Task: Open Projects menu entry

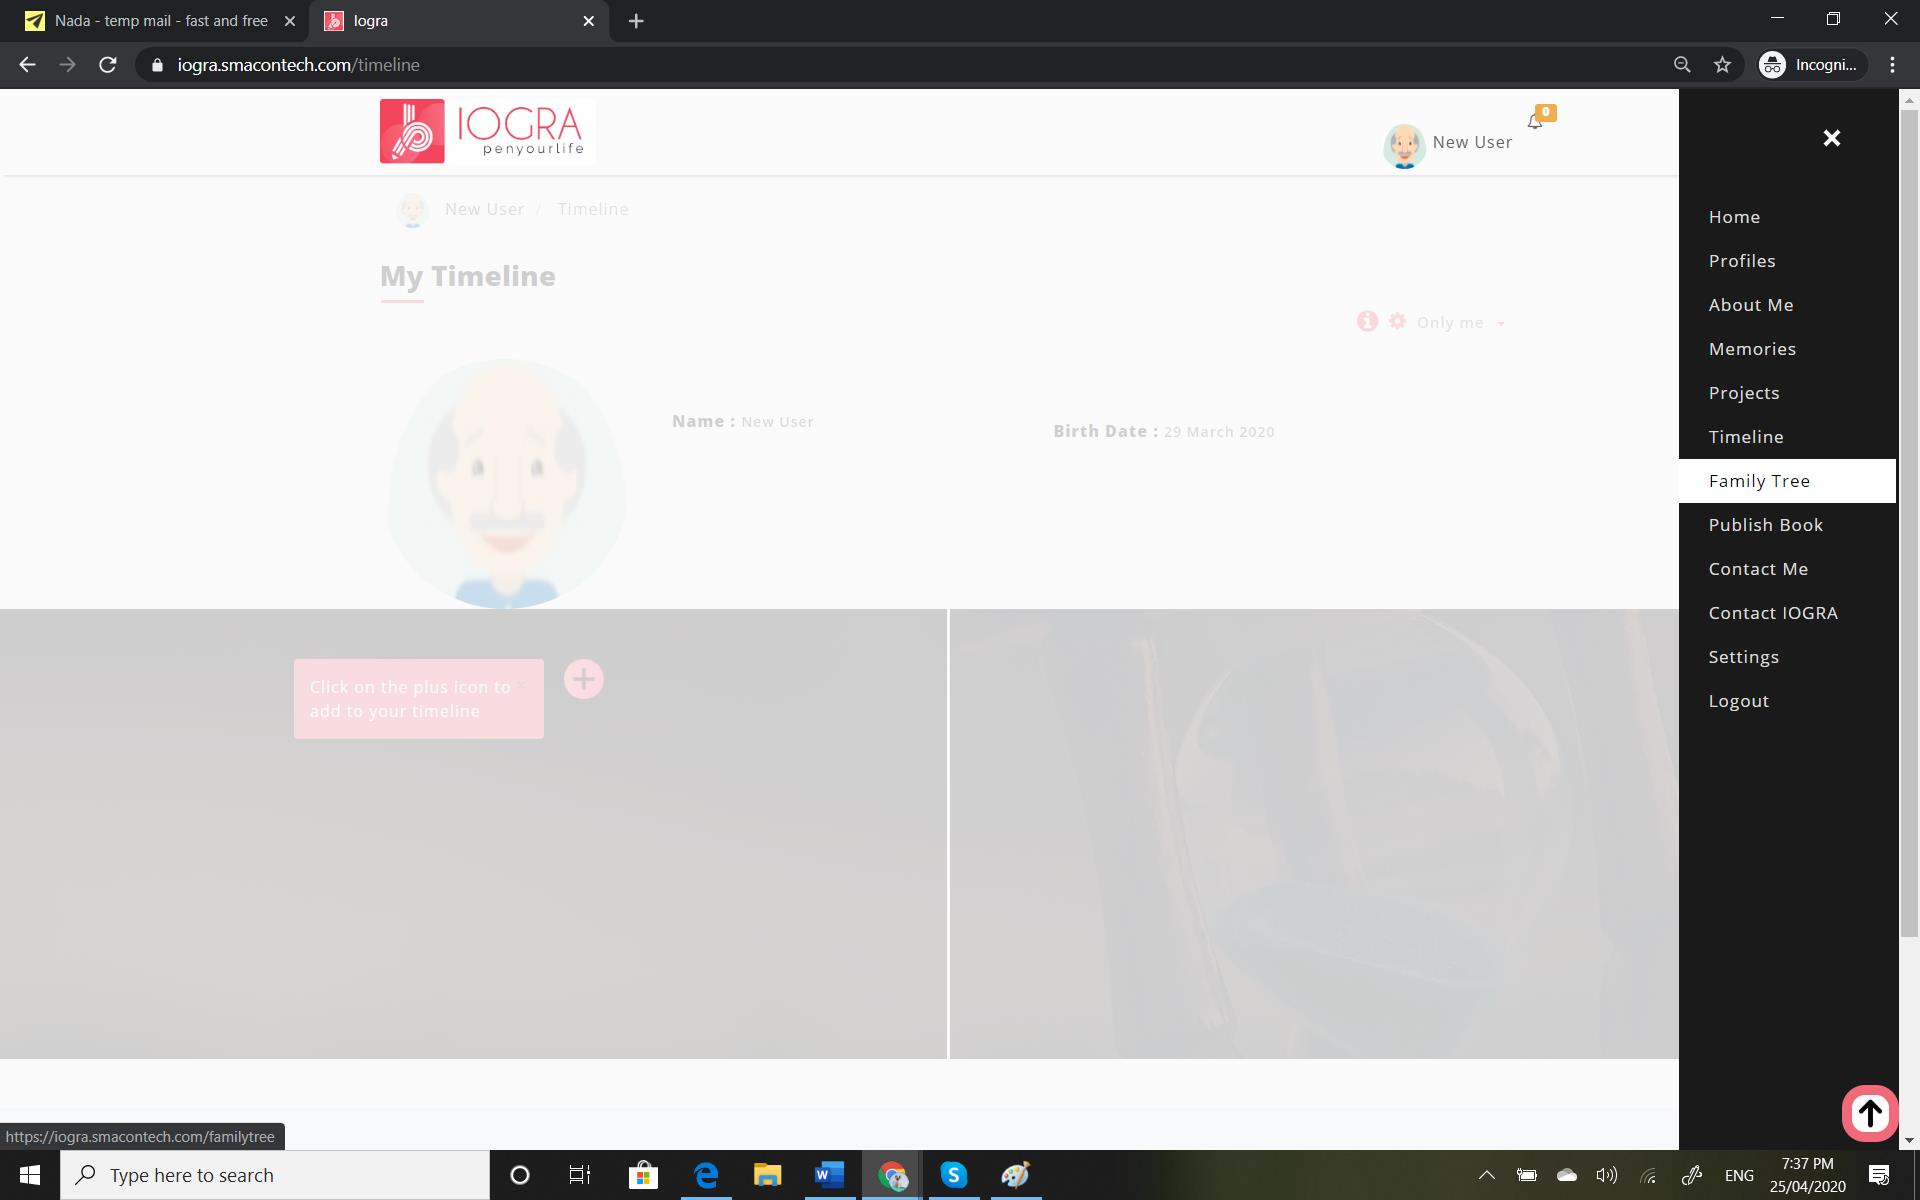Action: pos(1744,393)
